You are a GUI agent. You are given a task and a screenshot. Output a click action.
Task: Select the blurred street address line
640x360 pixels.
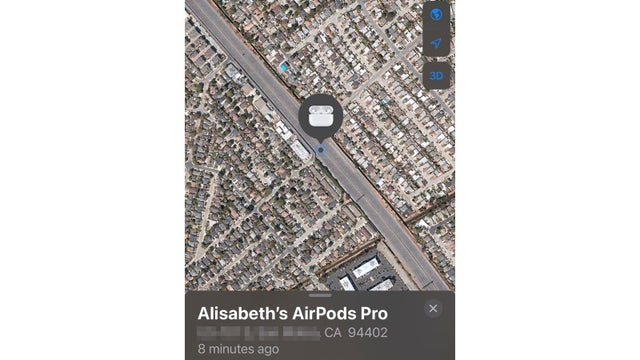coord(259,333)
